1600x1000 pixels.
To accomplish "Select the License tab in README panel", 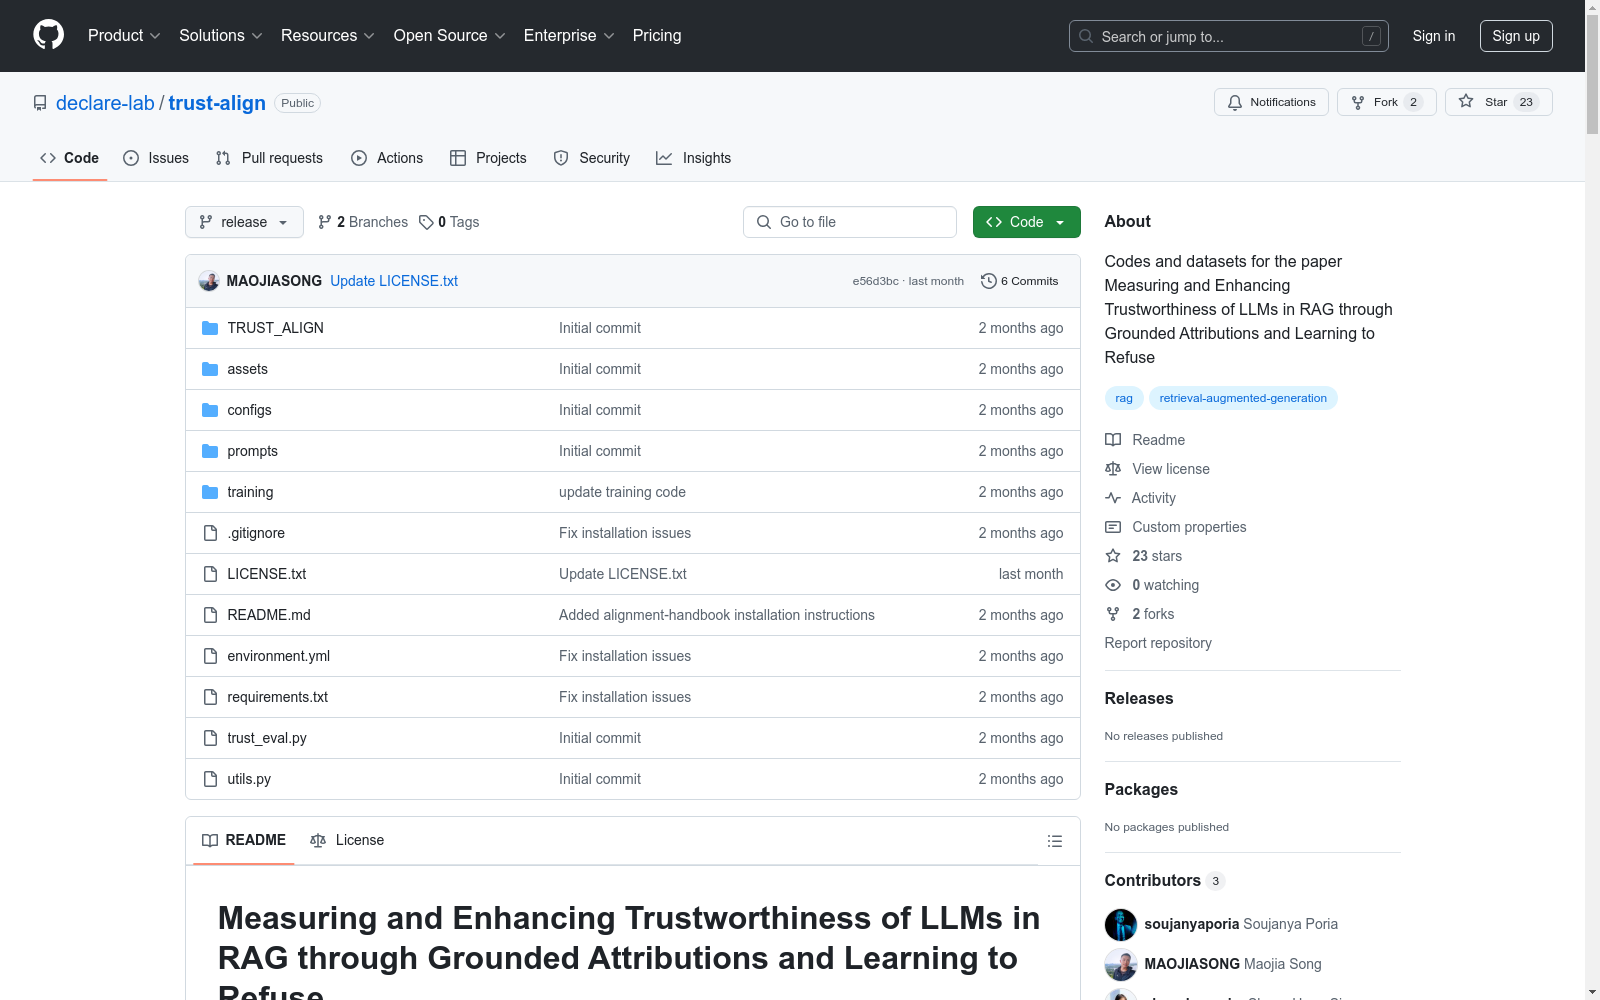I will coord(347,840).
